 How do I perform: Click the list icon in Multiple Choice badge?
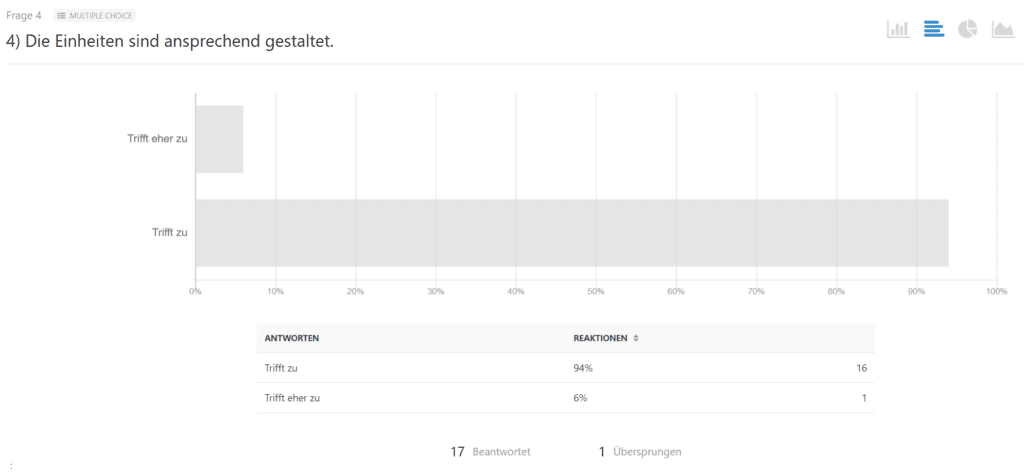(x=62, y=16)
